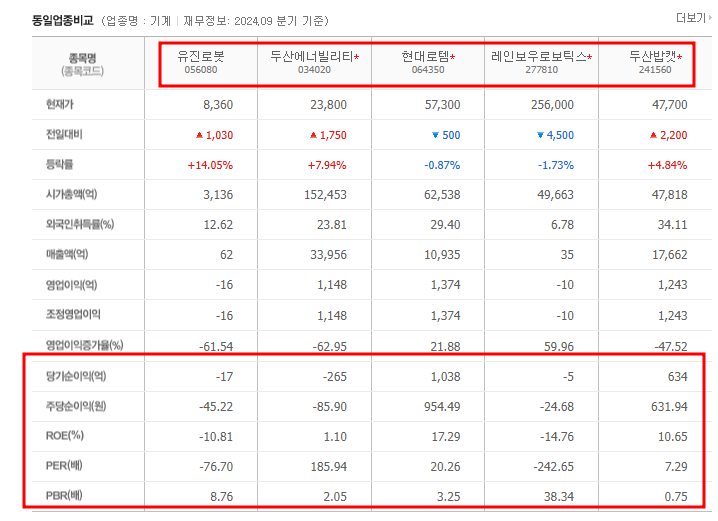This screenshot has height=521, width=718.
Task: Click the 등락률 row label
Action: click(60, 164)
